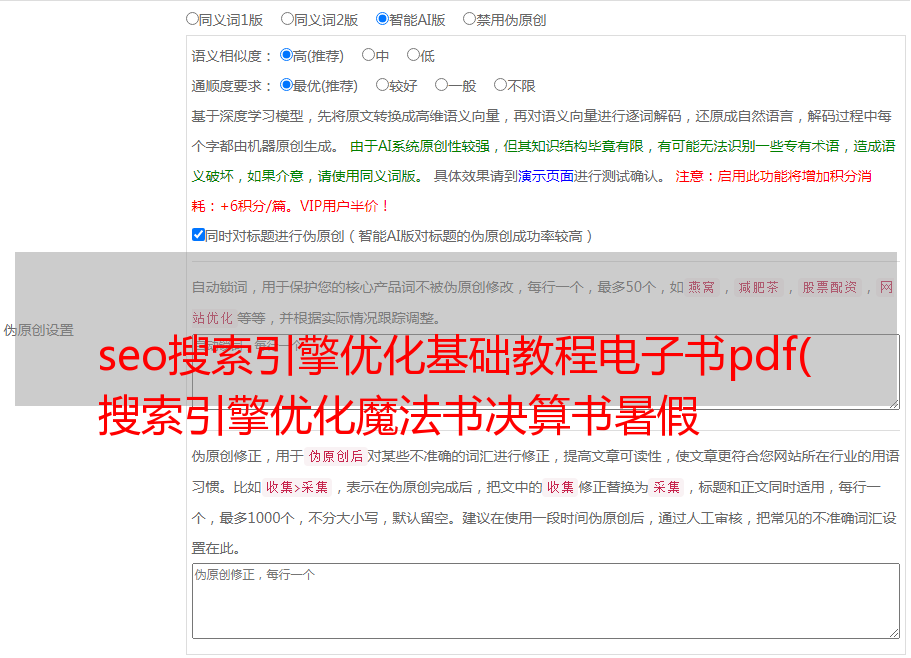The width and height of the screenshot is (911, 658).
Task: Set 通顺度要求 to 较好
Action: tap(382, 85)
